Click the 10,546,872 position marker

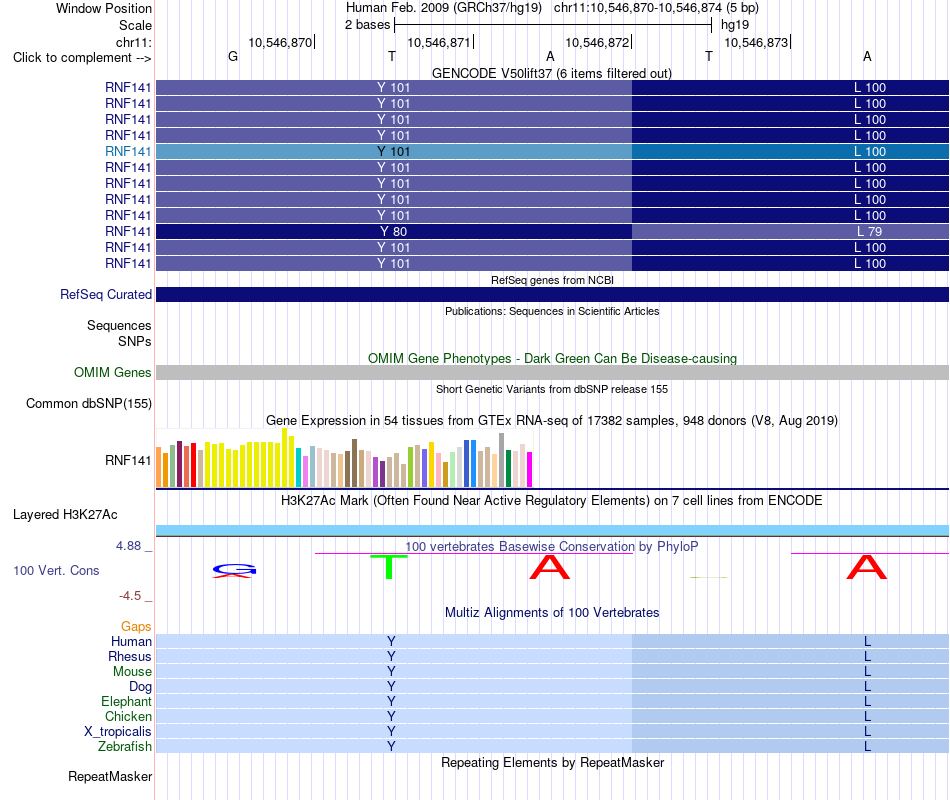(597, 42)
